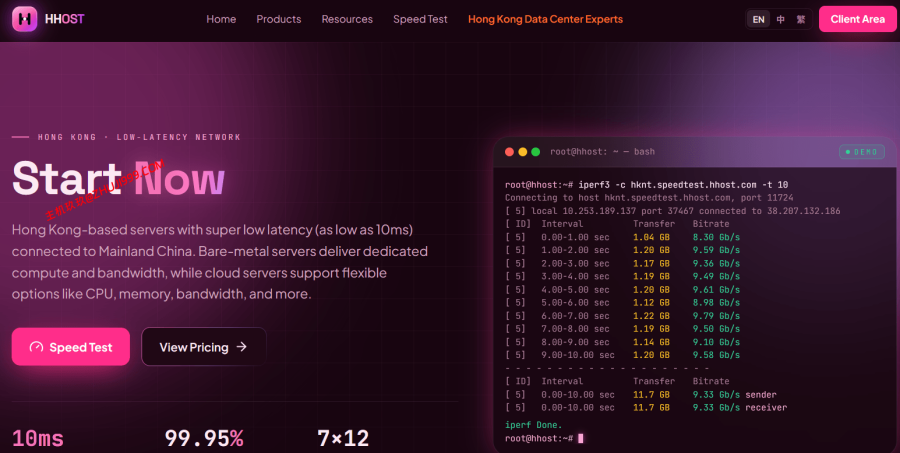Viewport: 900px width, 453px height.
Task: Click the local 10.253.189.137 connection line
Action: 673,211
